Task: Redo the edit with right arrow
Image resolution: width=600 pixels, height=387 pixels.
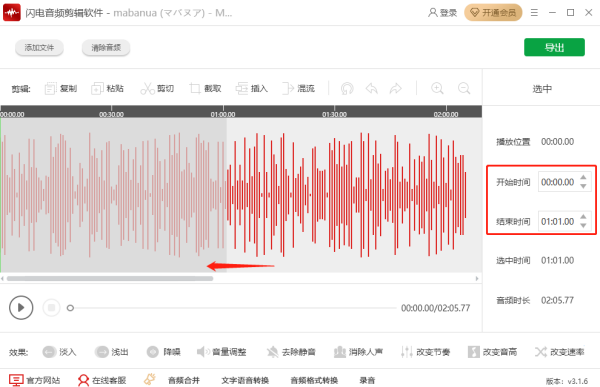Action: tap(395, 88)
